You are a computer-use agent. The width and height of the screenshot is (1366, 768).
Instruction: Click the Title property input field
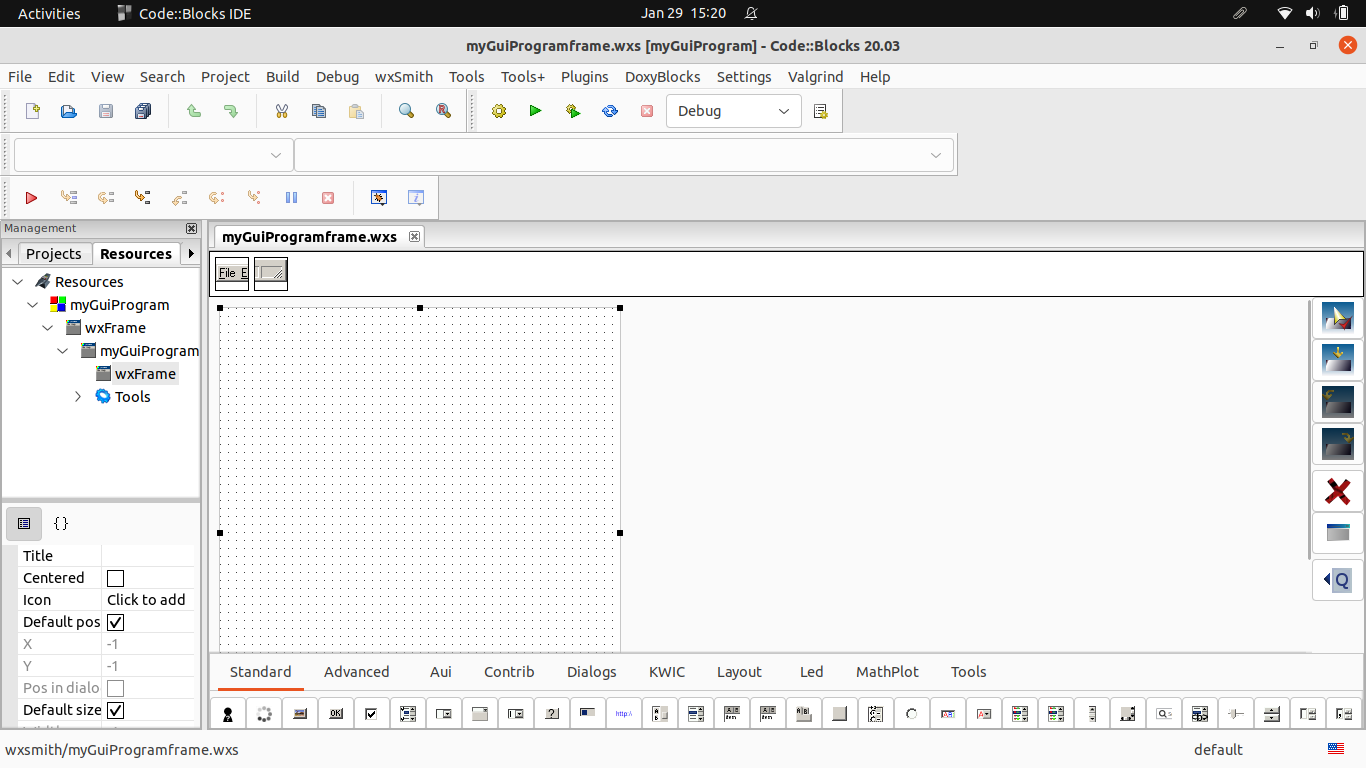[148, 556]
